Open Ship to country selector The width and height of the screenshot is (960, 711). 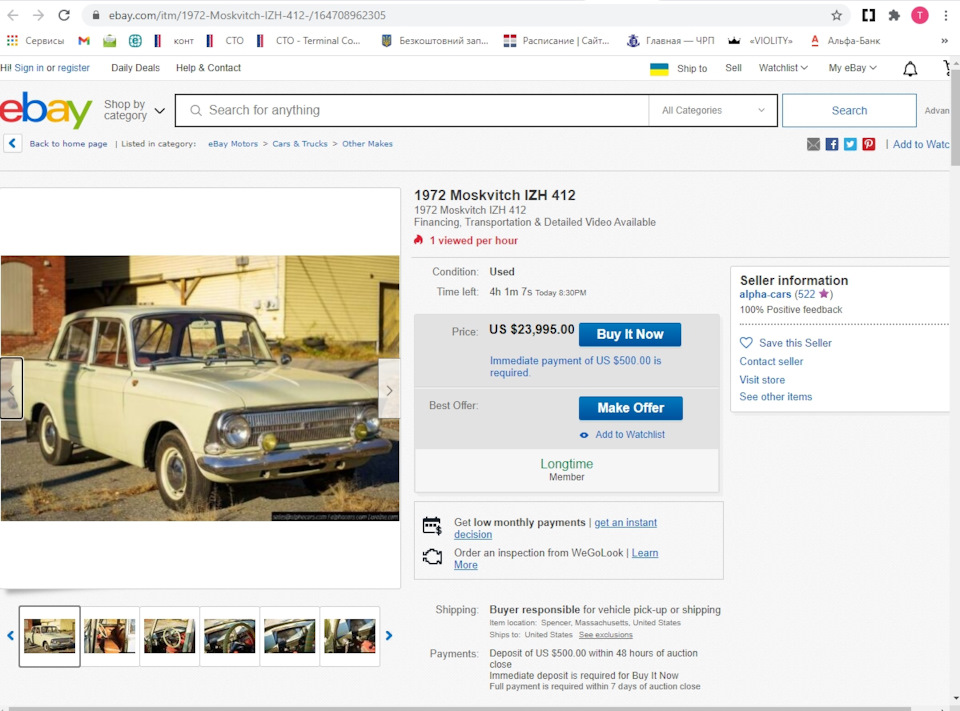(x=678, y=69)
